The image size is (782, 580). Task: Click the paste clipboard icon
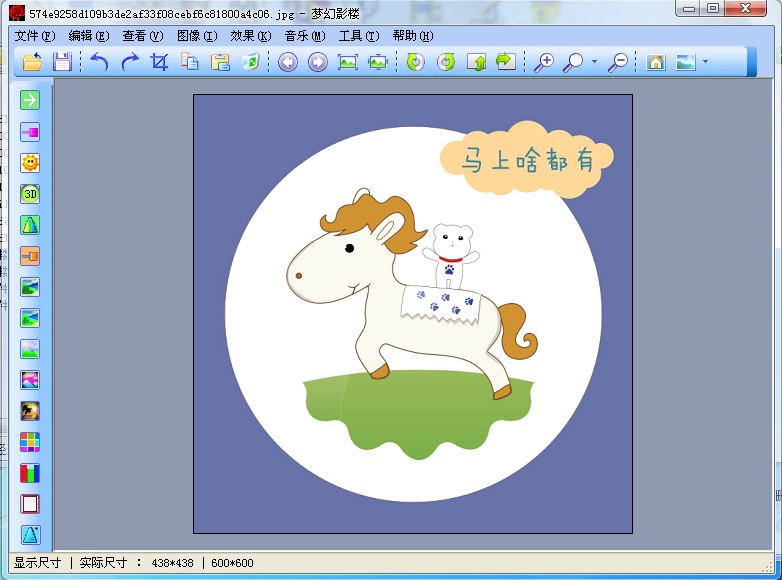[x=220, y=62]
